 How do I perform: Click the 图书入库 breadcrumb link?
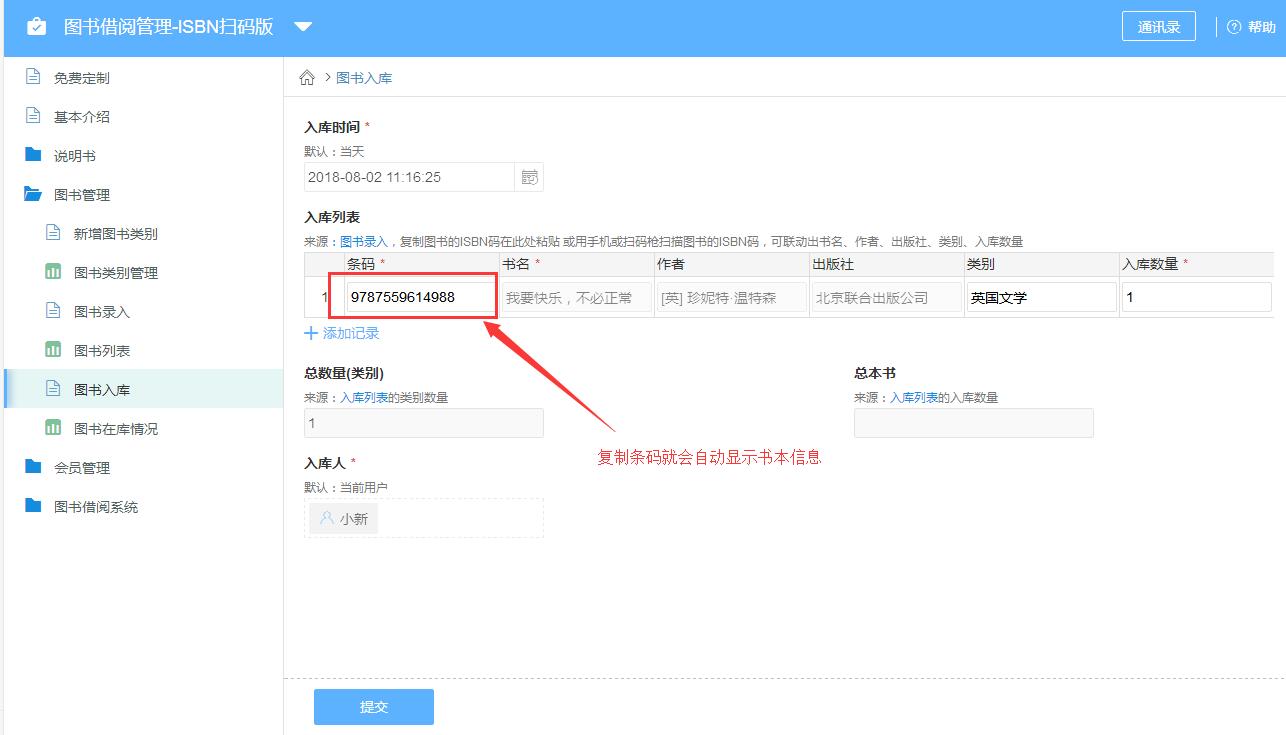[364, 78]
